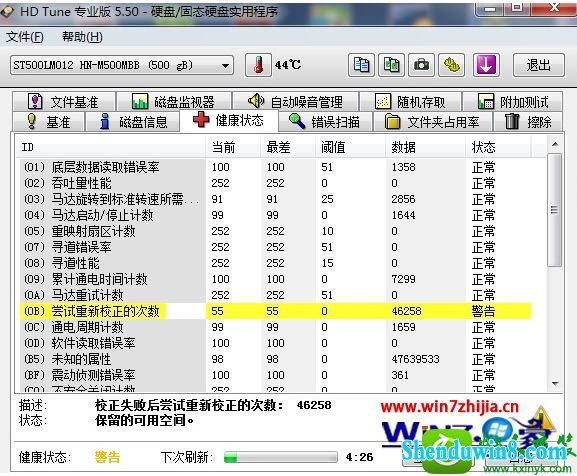Click data value 1358 in row 01
The image size is (577, 476).
(403, 167)
